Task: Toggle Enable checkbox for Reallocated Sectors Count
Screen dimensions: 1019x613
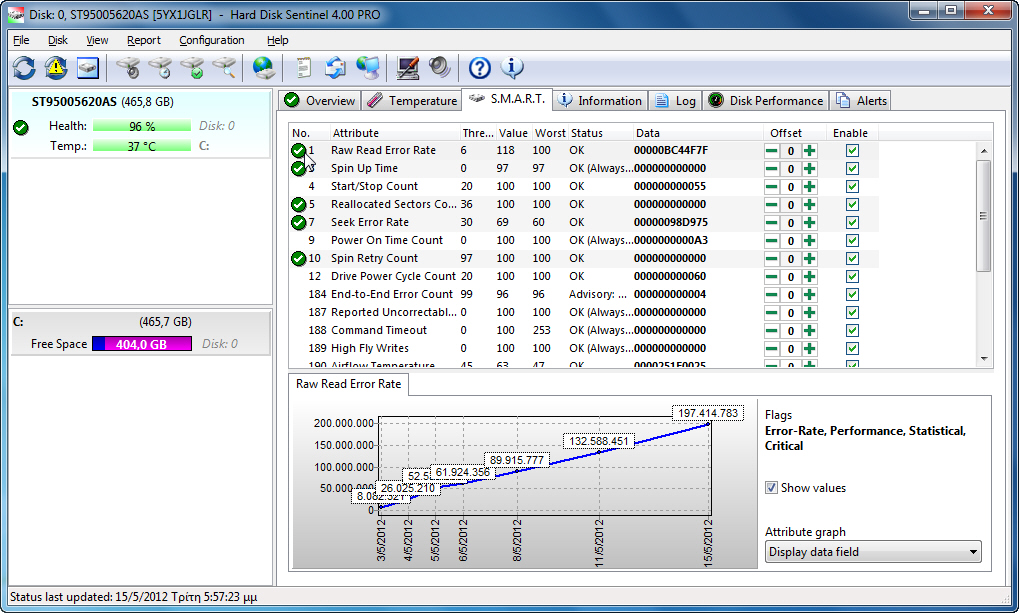Action: coord(852,204)
